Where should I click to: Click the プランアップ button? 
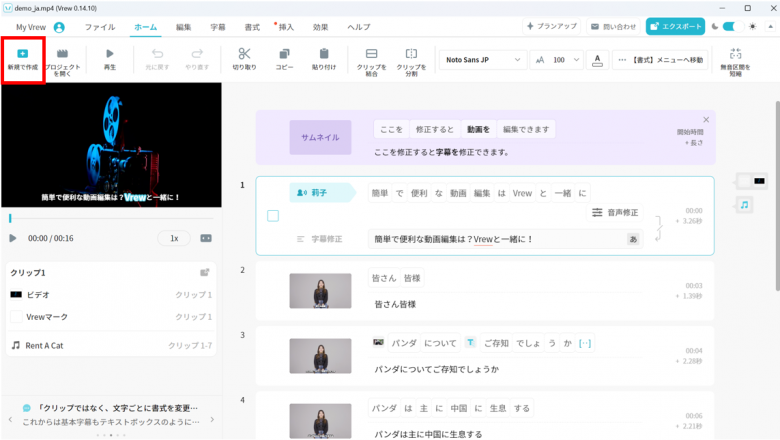pyautogui.click(x=552, y=26)
